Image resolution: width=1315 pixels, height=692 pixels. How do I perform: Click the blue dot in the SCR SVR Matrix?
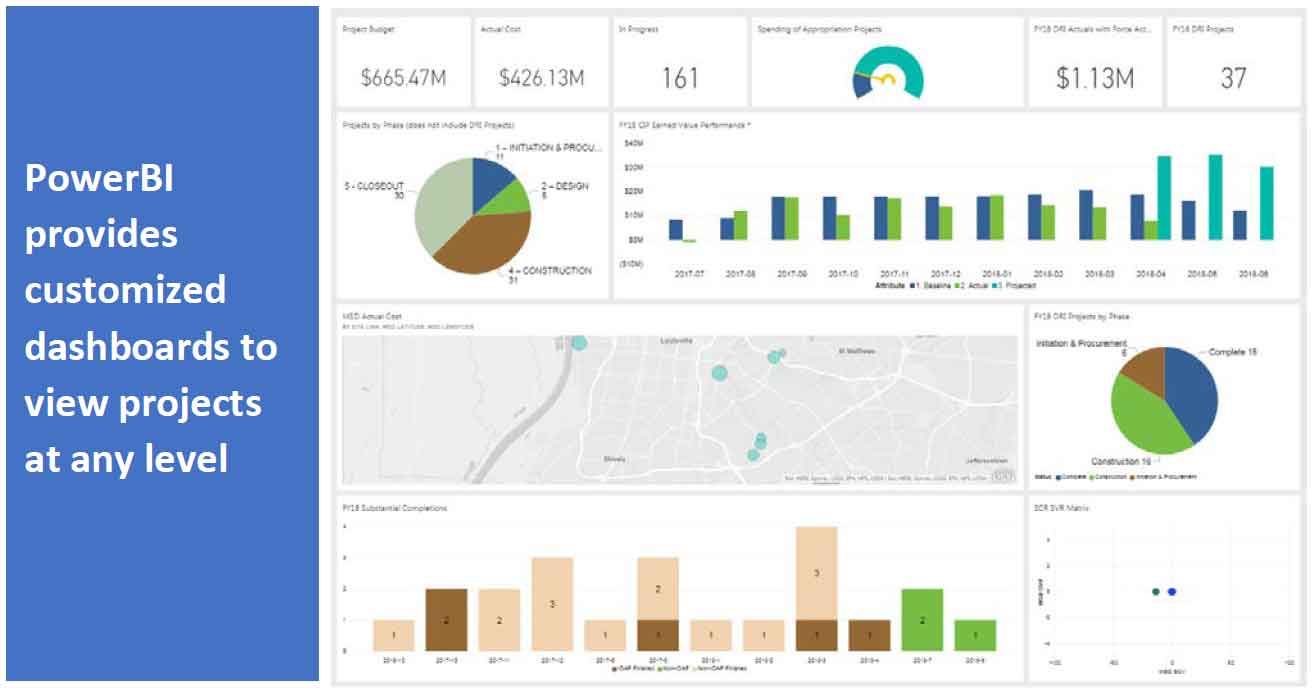click(x=1172, y=592)
